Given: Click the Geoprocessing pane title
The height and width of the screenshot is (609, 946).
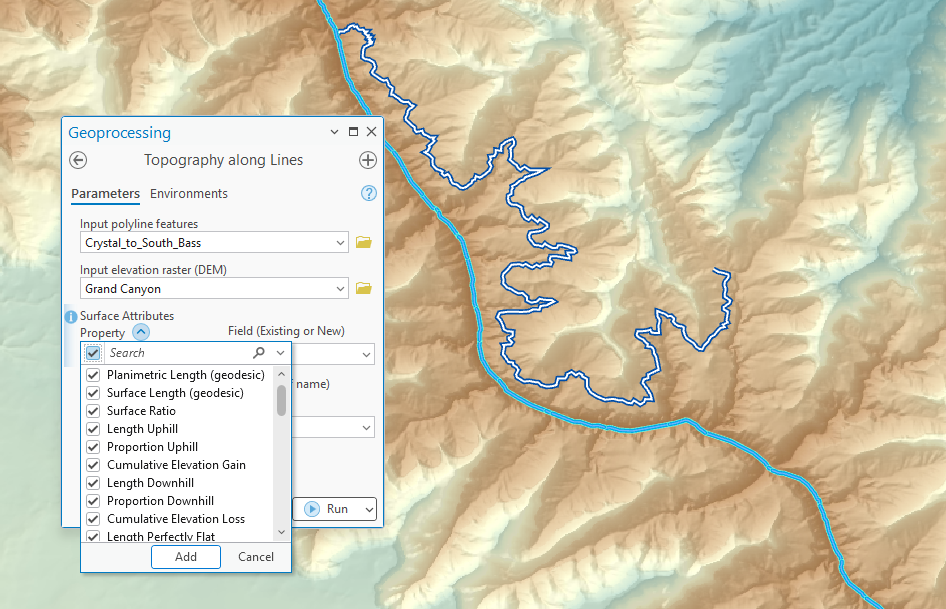Looking at the screenshot, I should [x=119, y=133].
